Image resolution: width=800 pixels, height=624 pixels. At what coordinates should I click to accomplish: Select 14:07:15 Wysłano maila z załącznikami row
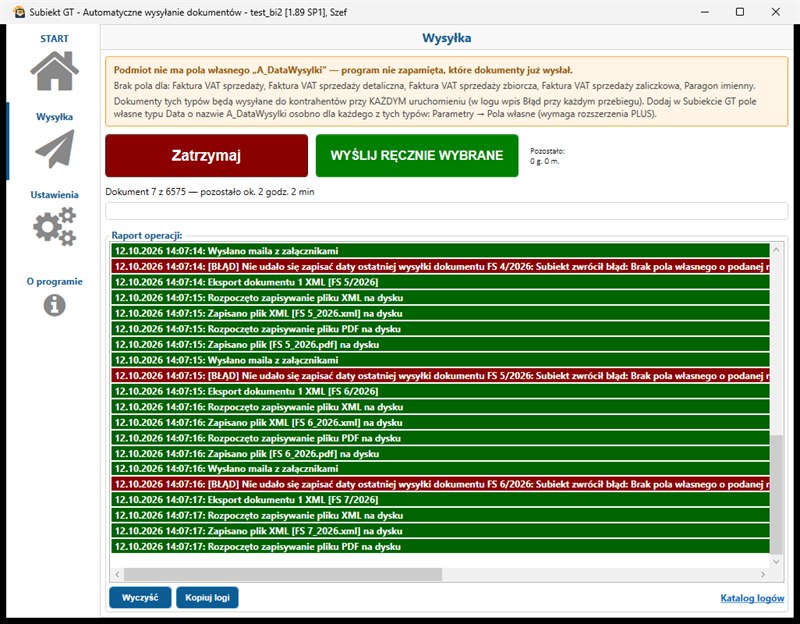(x=440, y=360)
